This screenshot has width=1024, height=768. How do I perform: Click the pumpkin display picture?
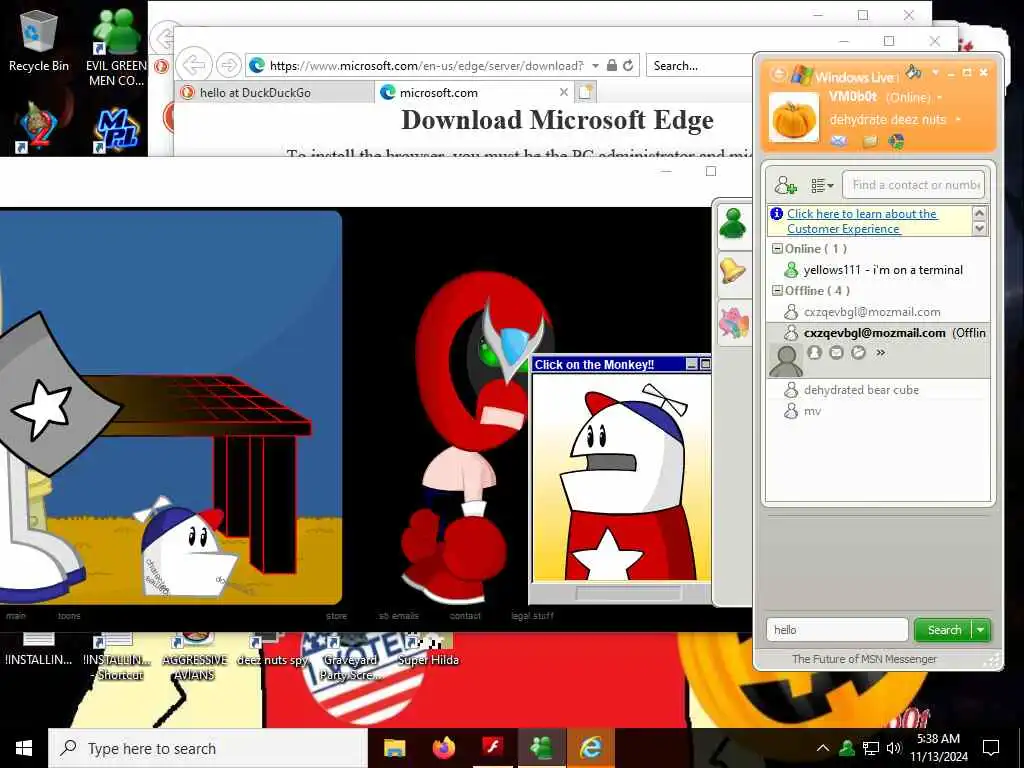tap(794, 118)
